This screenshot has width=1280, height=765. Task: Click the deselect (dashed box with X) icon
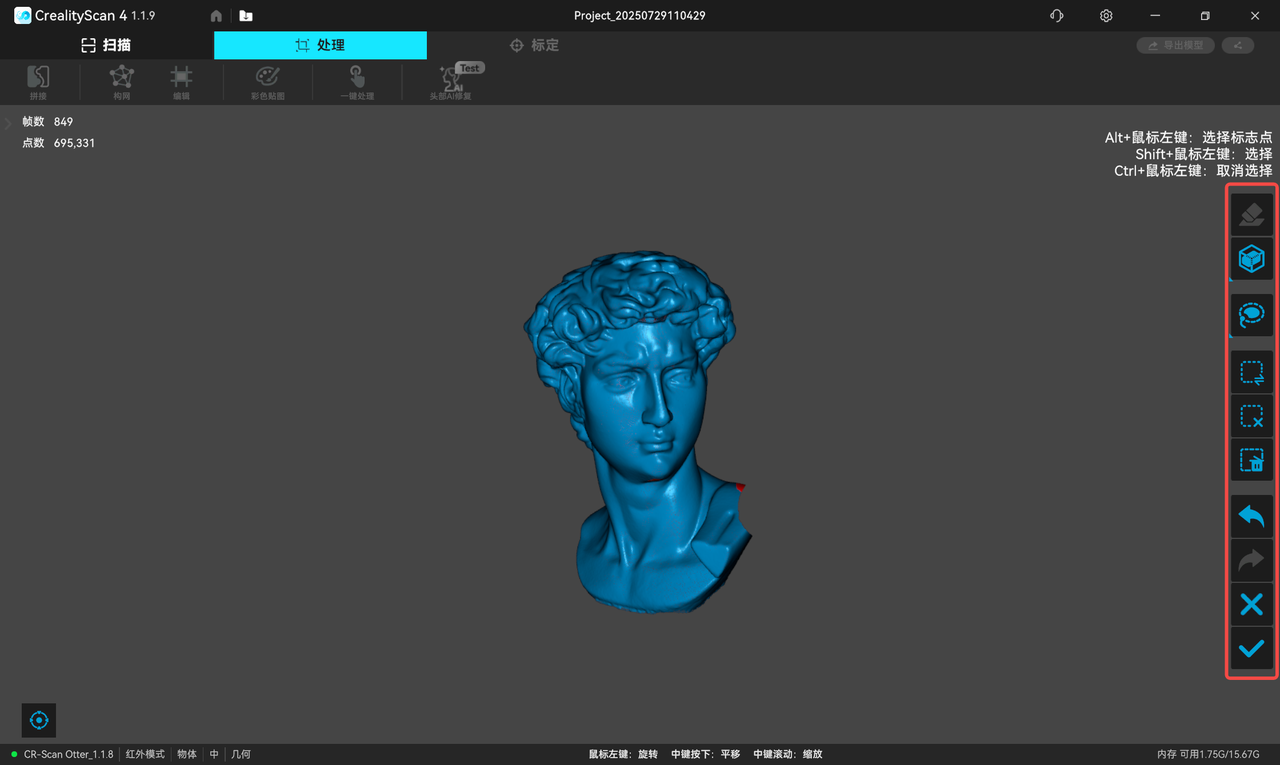[x=1251, y=416]
